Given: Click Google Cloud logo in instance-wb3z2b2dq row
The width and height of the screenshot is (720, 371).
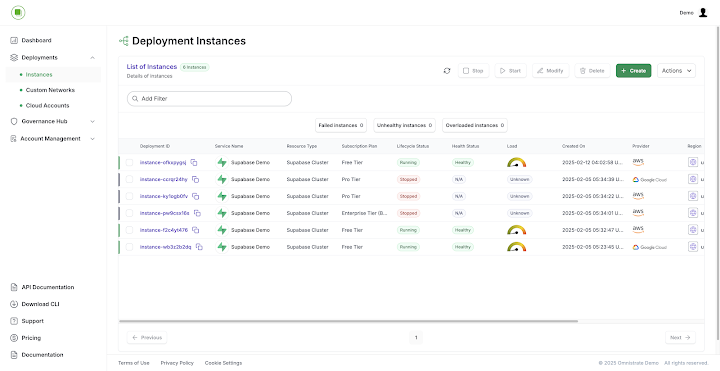Looking at the screenshot, I should click(650, 247).
